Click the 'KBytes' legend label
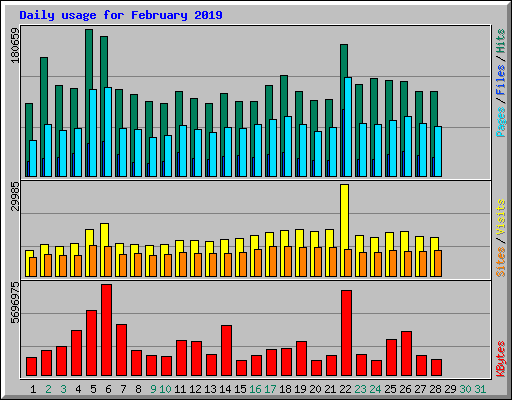 [501, 359]
